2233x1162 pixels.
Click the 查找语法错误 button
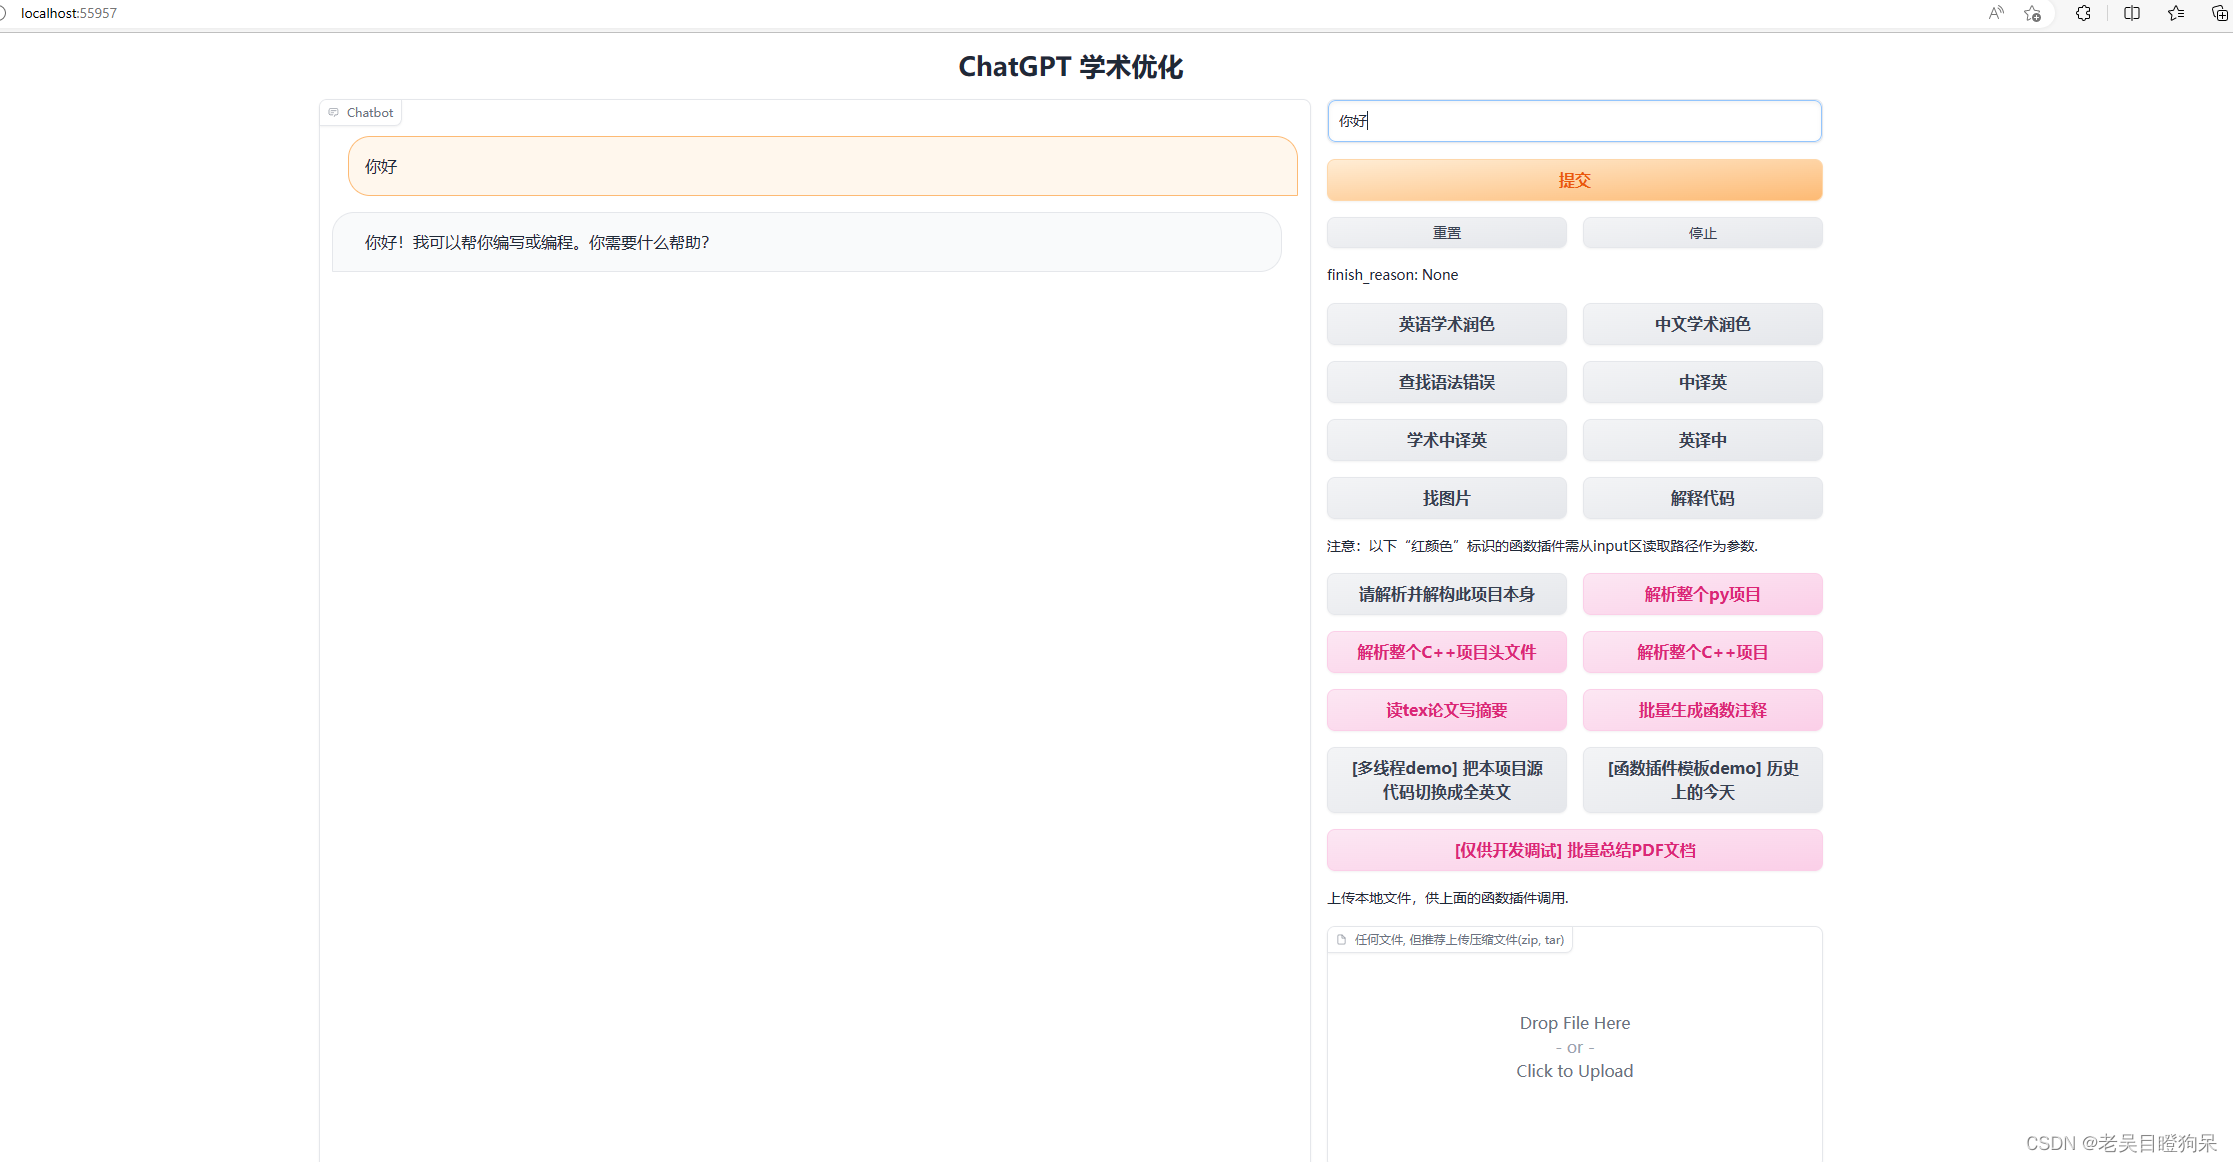point(1446,382)
